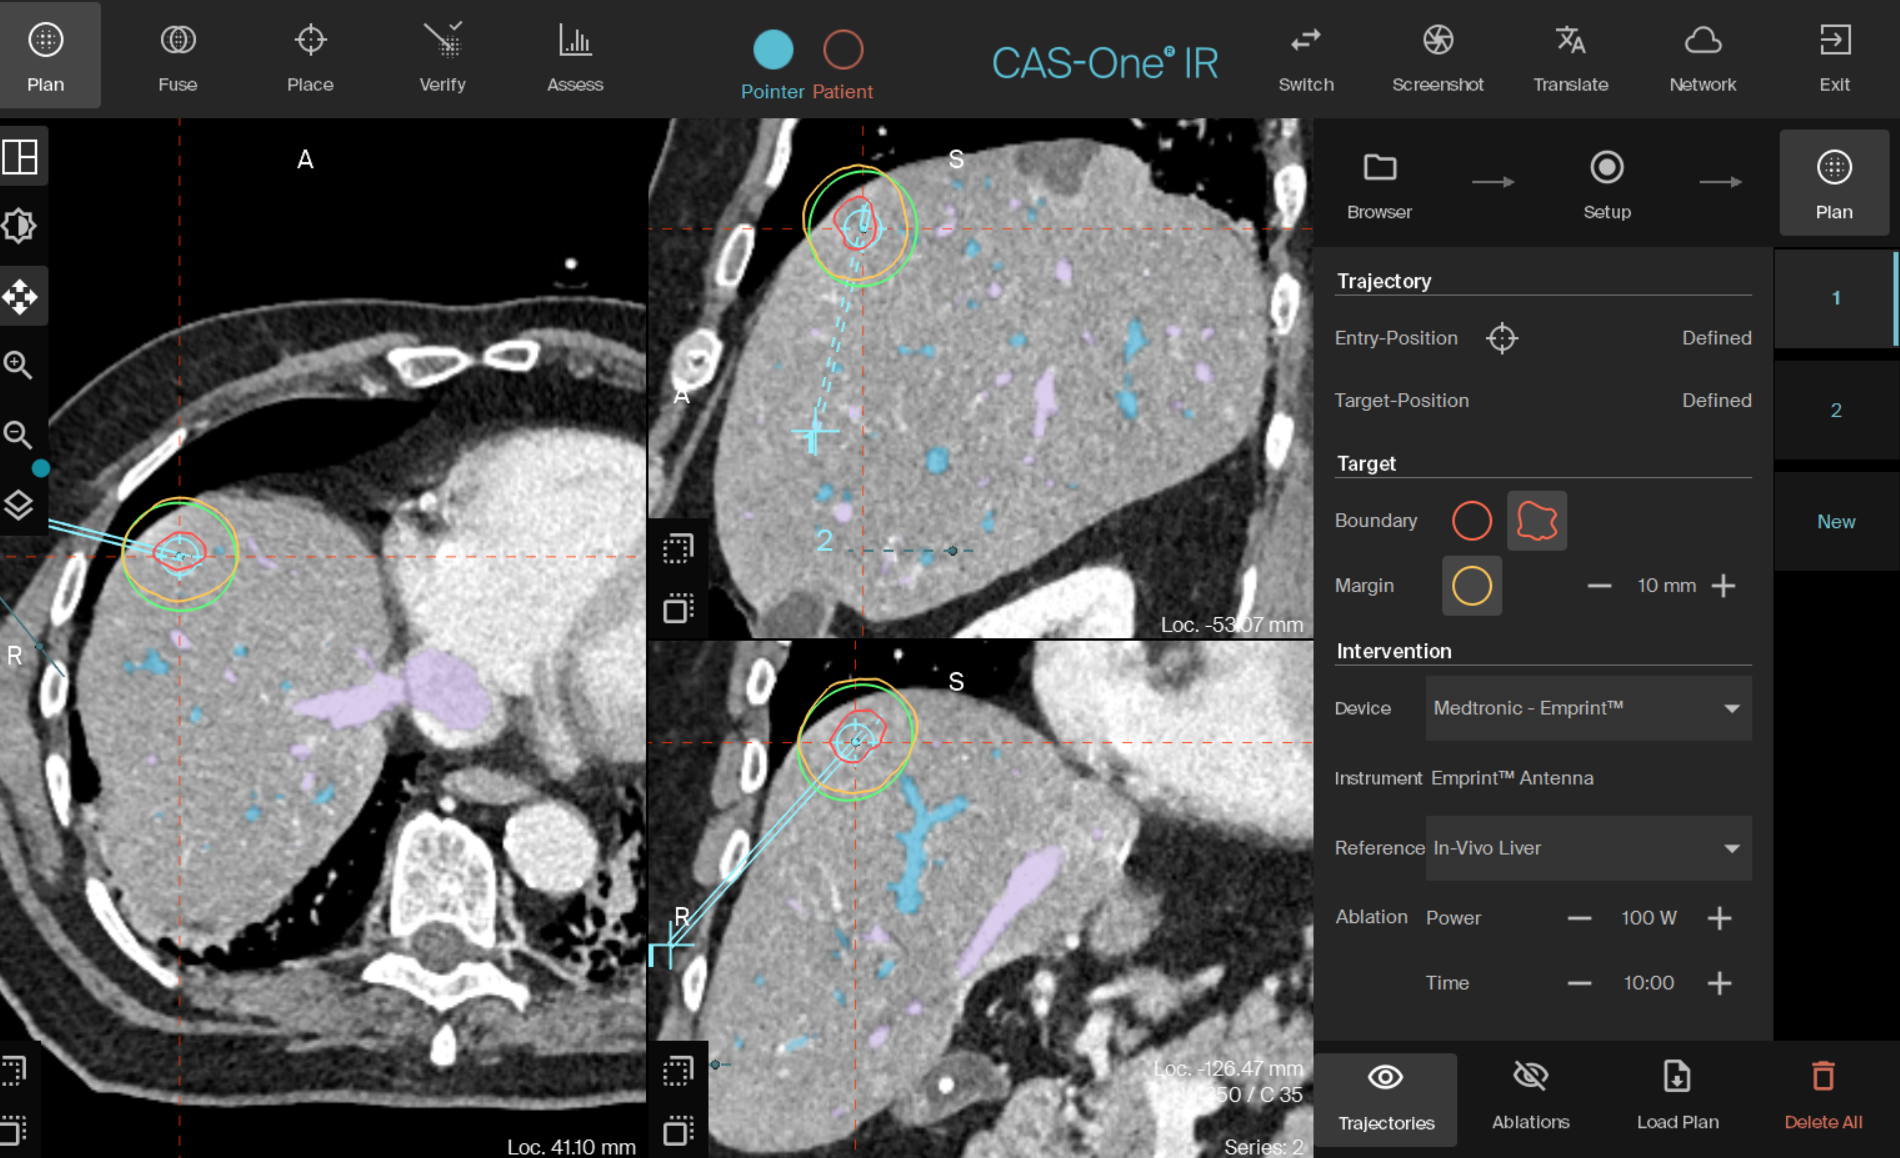Switch to trajectory 2 tab

pyautogui.click(x=1835, y=410)
